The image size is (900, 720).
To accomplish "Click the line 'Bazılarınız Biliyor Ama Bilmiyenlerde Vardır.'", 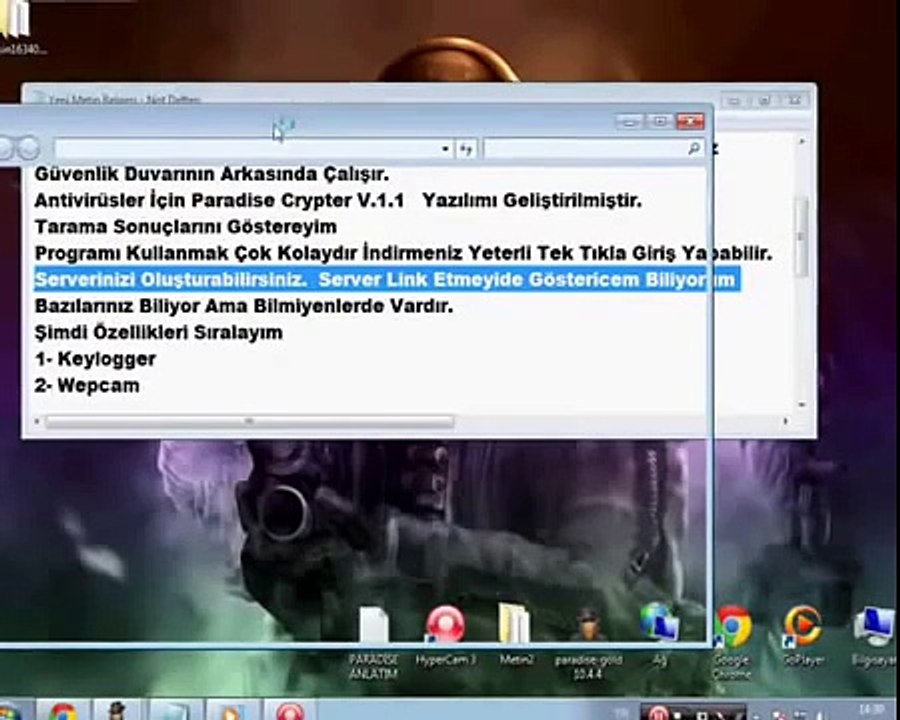I will coord(244,306).
